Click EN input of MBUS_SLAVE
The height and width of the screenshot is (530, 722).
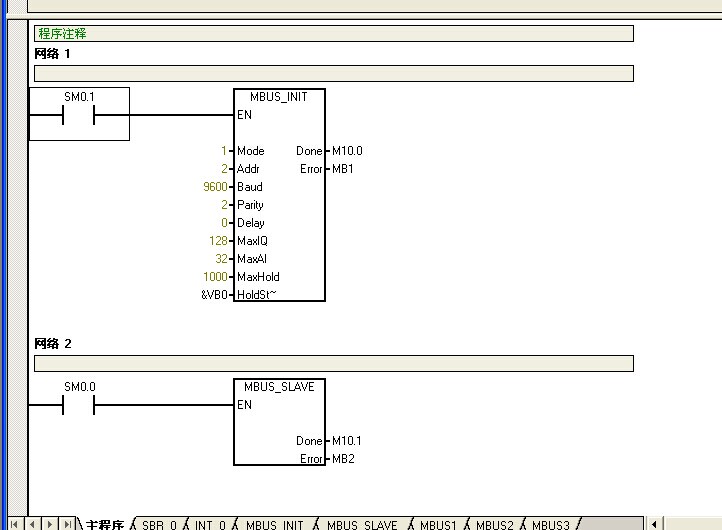245,405
